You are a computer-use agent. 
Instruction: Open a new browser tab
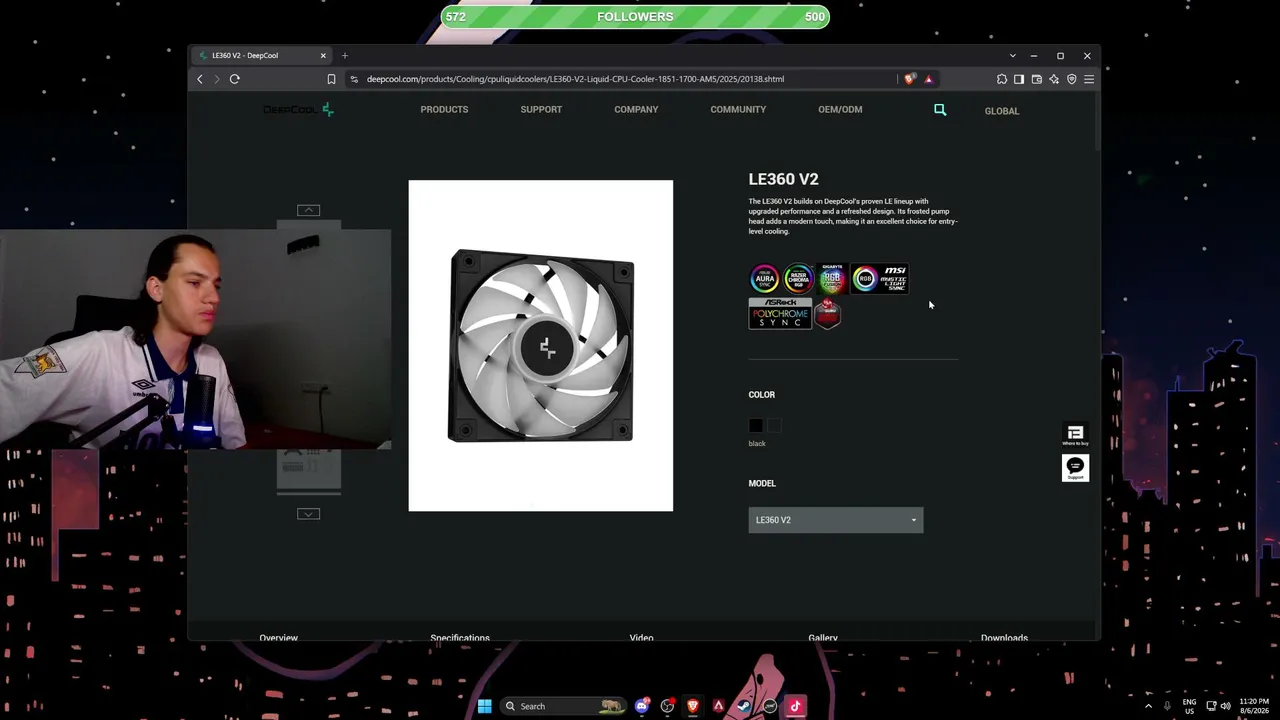click(x=345, y=55)
